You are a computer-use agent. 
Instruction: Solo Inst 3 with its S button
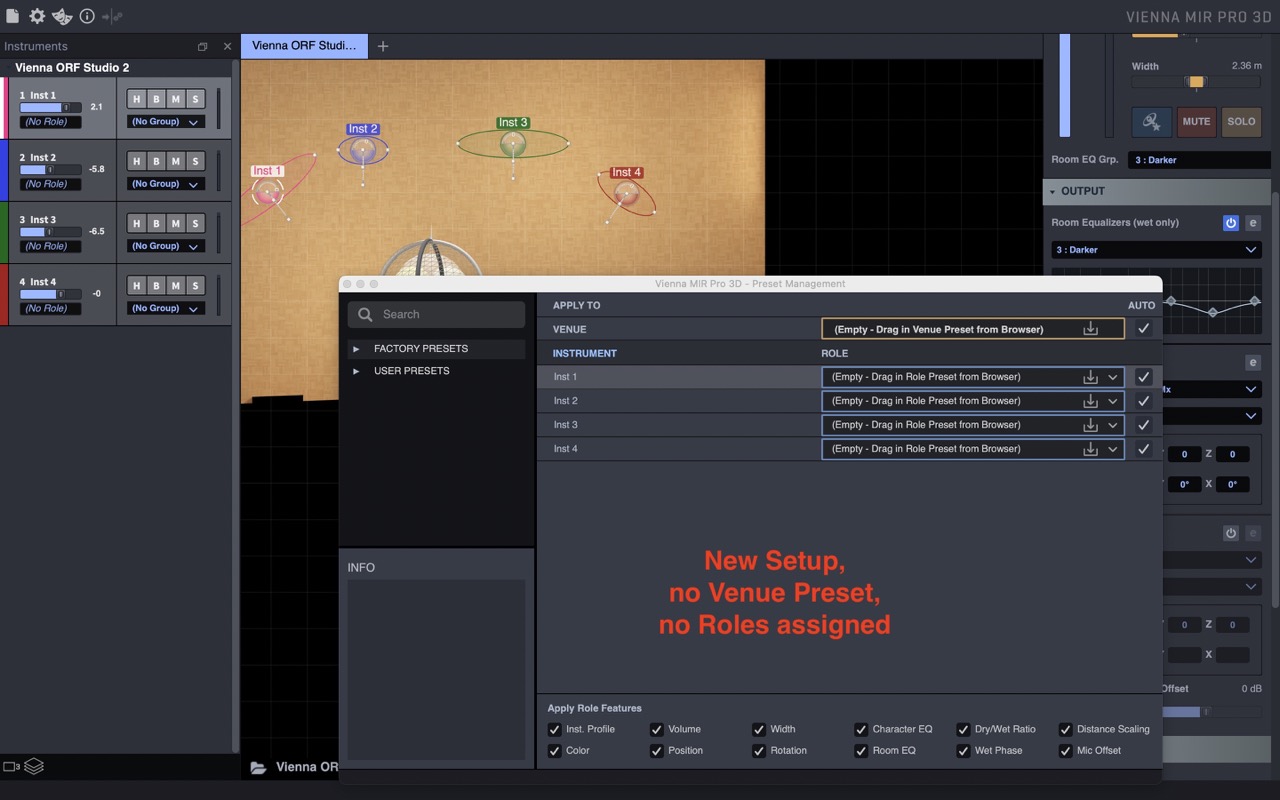click(195, 223)
